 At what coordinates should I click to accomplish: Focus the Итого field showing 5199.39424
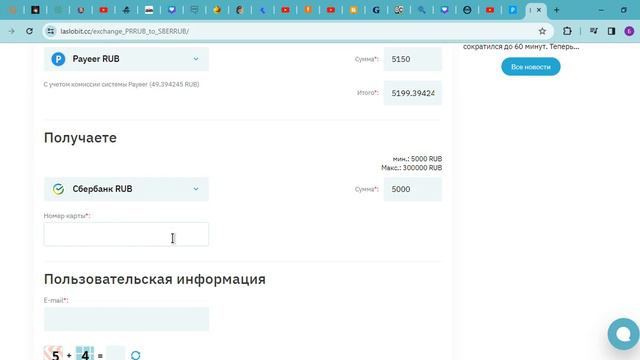coord(413,93)
